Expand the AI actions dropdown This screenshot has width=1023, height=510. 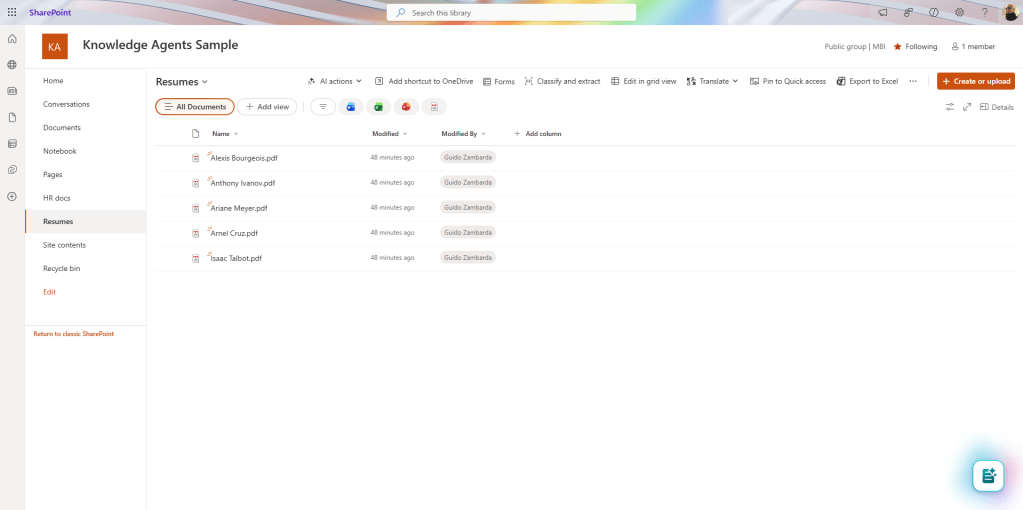(334, 81)
